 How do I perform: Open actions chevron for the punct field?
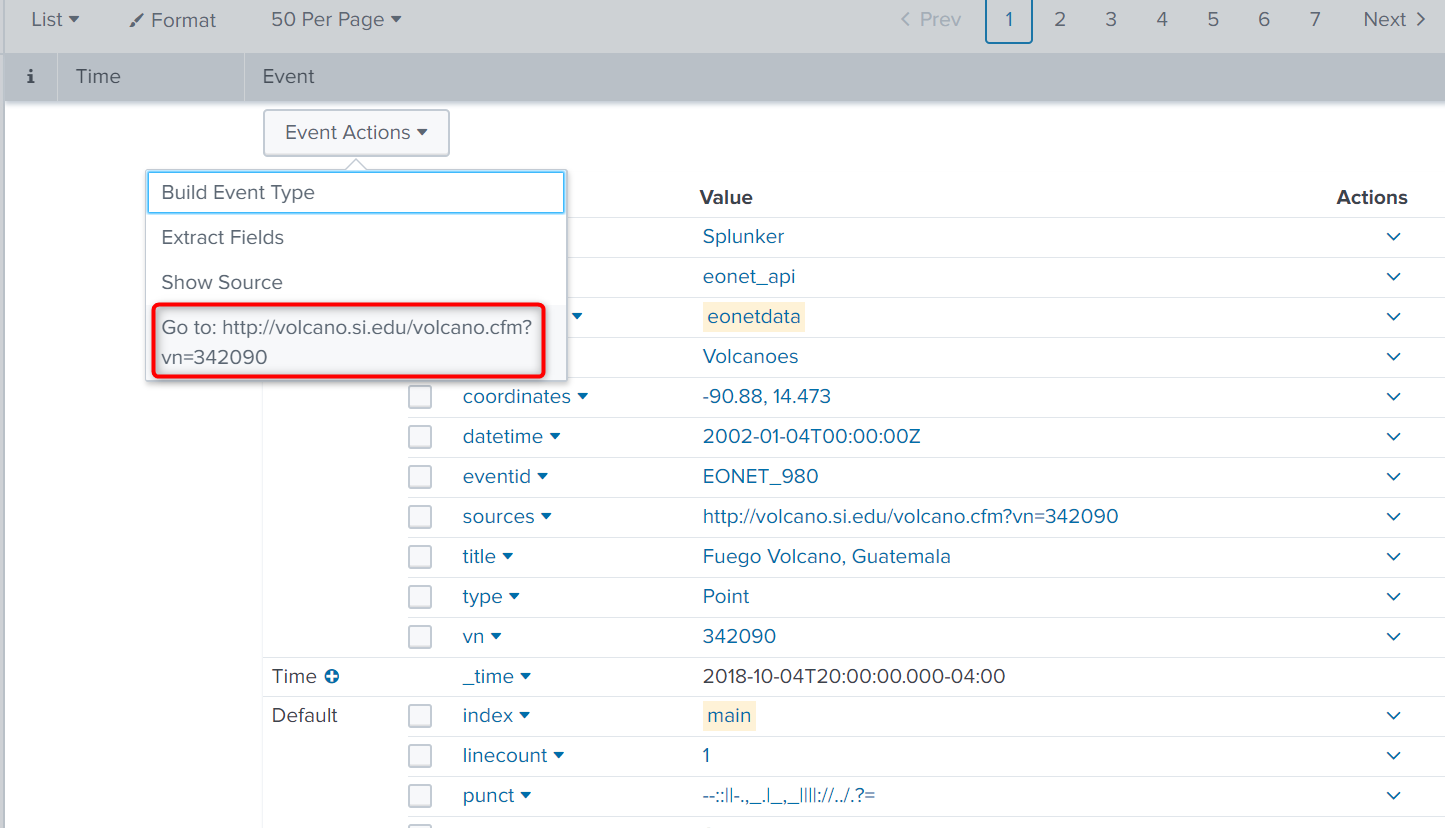pos(1393,795)
